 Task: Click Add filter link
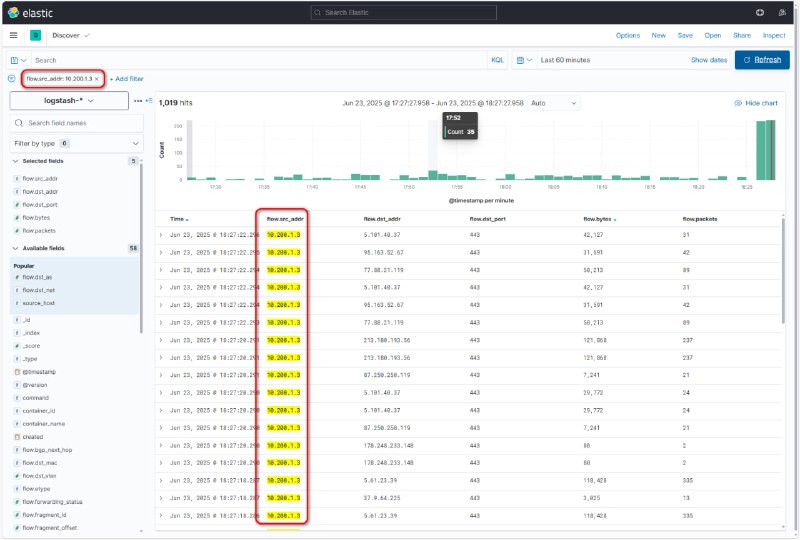(x=127, y=79)
